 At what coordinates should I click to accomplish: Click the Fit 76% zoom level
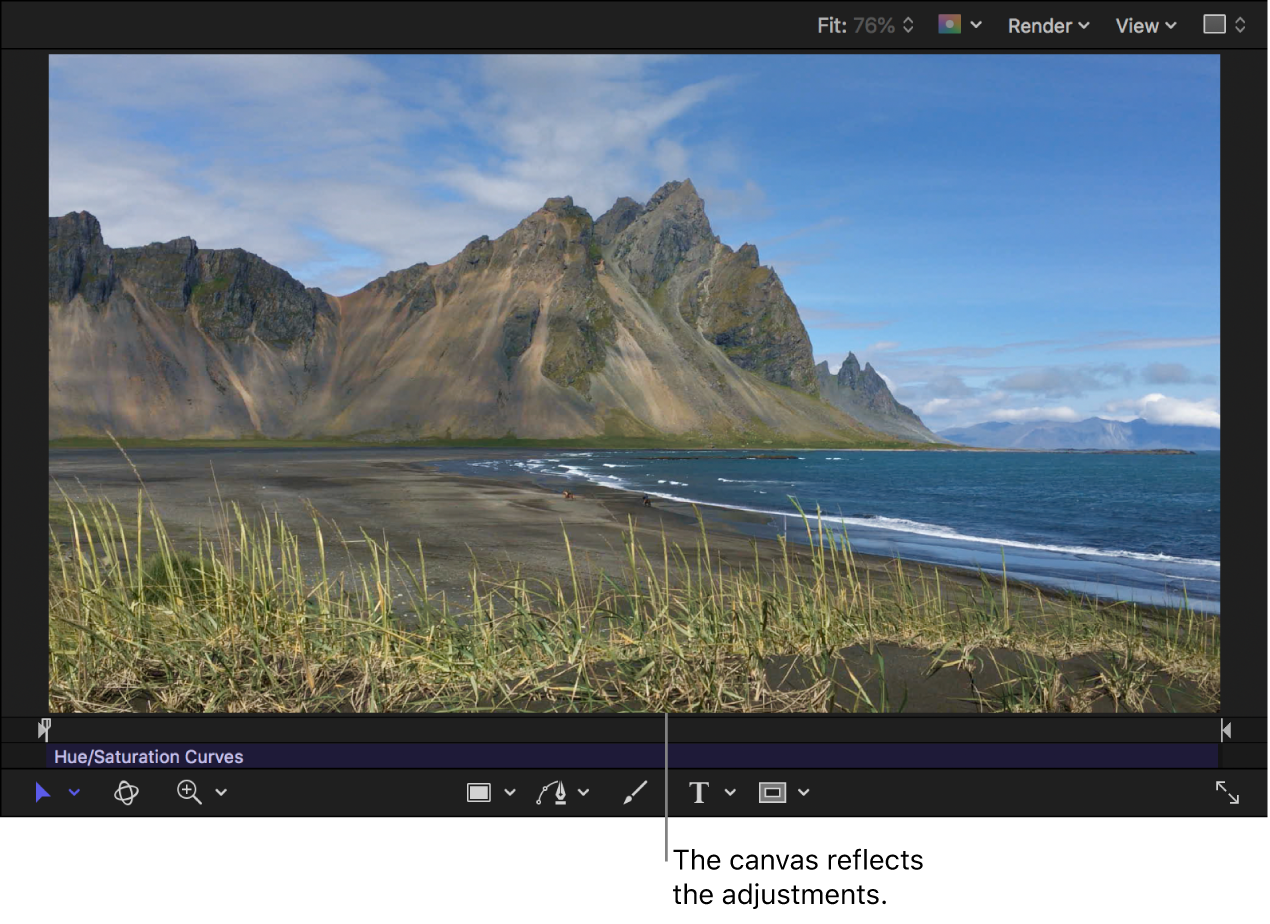click(865, 26)
